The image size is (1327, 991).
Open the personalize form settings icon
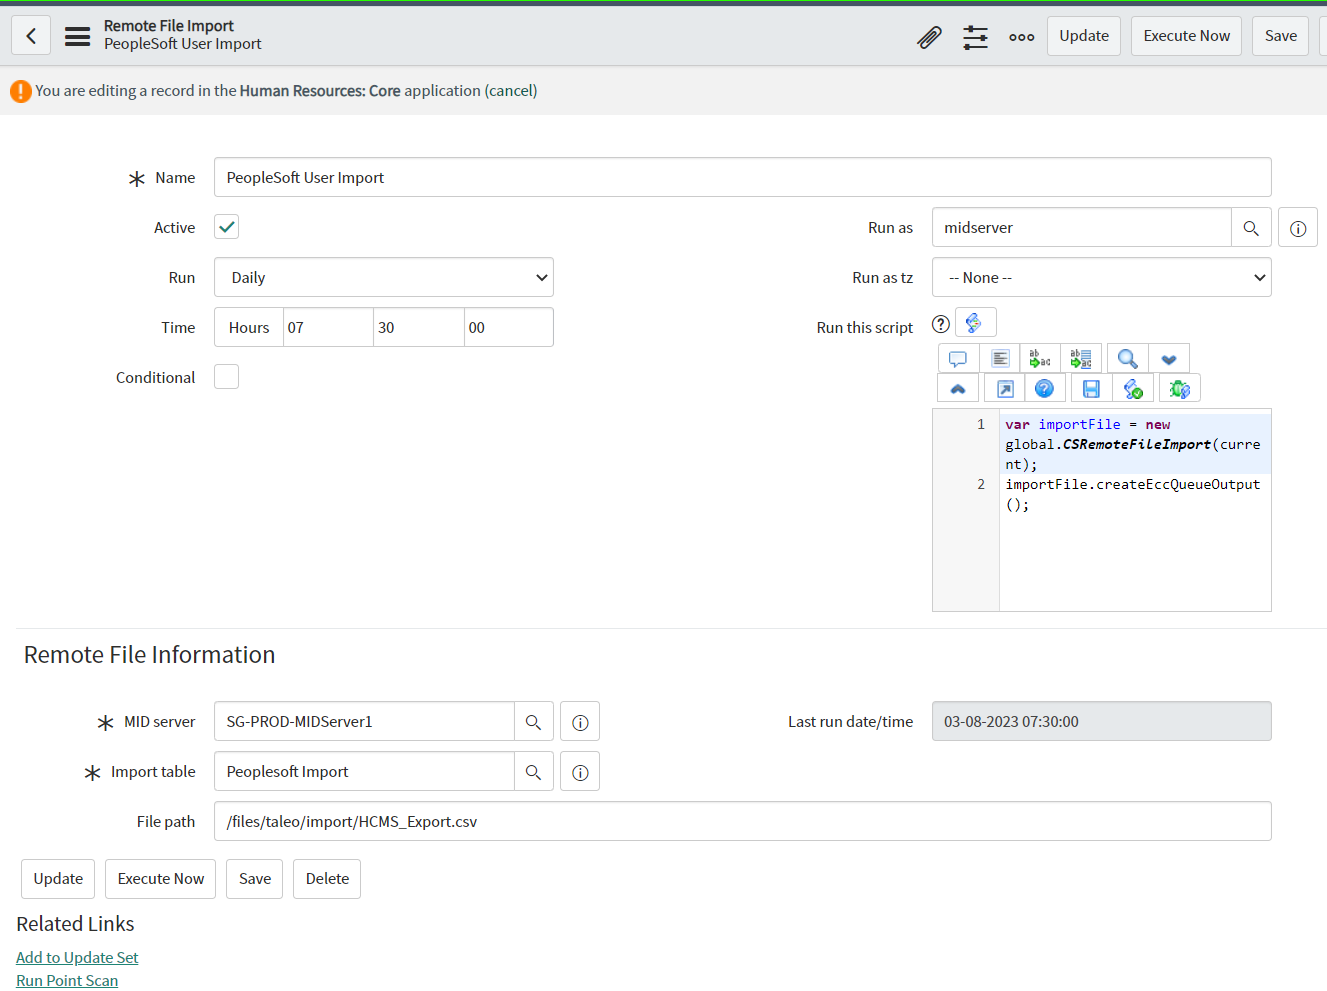coord(975,37)
